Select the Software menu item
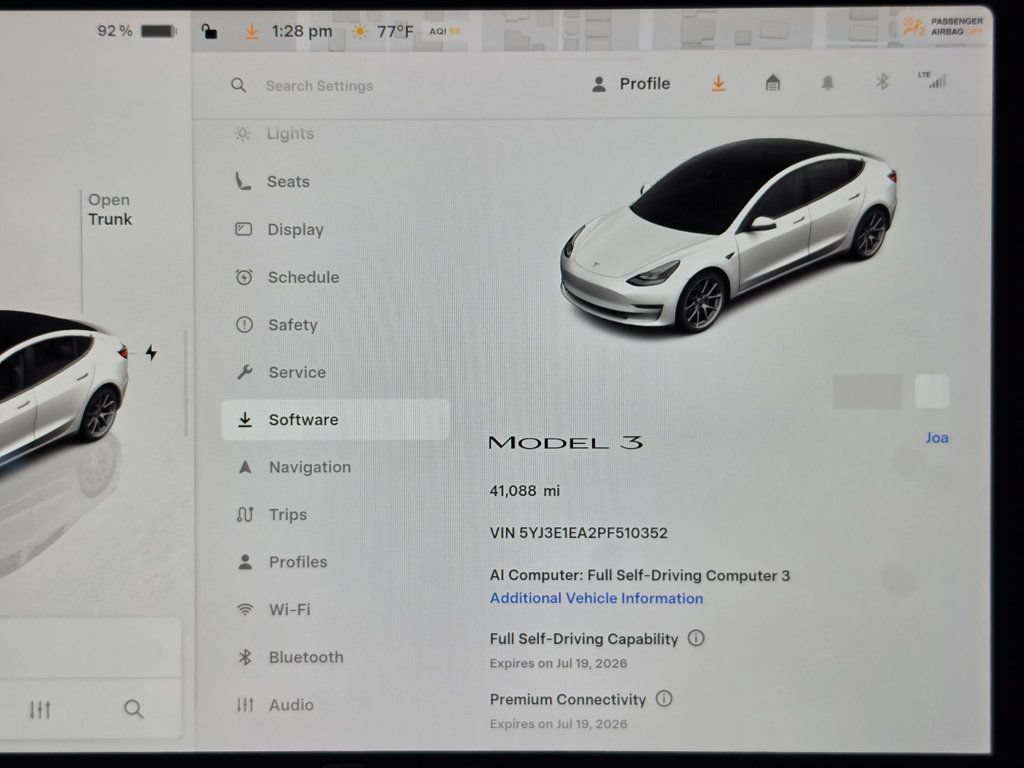 click(x=335, y=419)
